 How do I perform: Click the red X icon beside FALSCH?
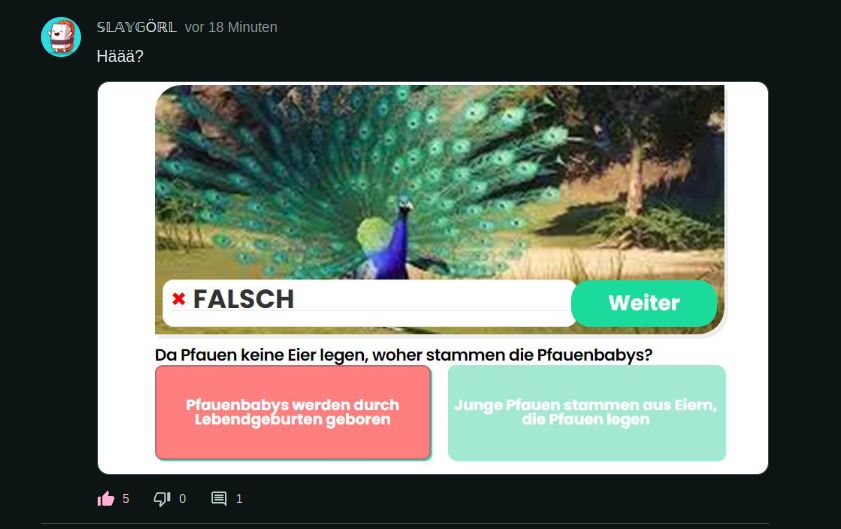179,299
